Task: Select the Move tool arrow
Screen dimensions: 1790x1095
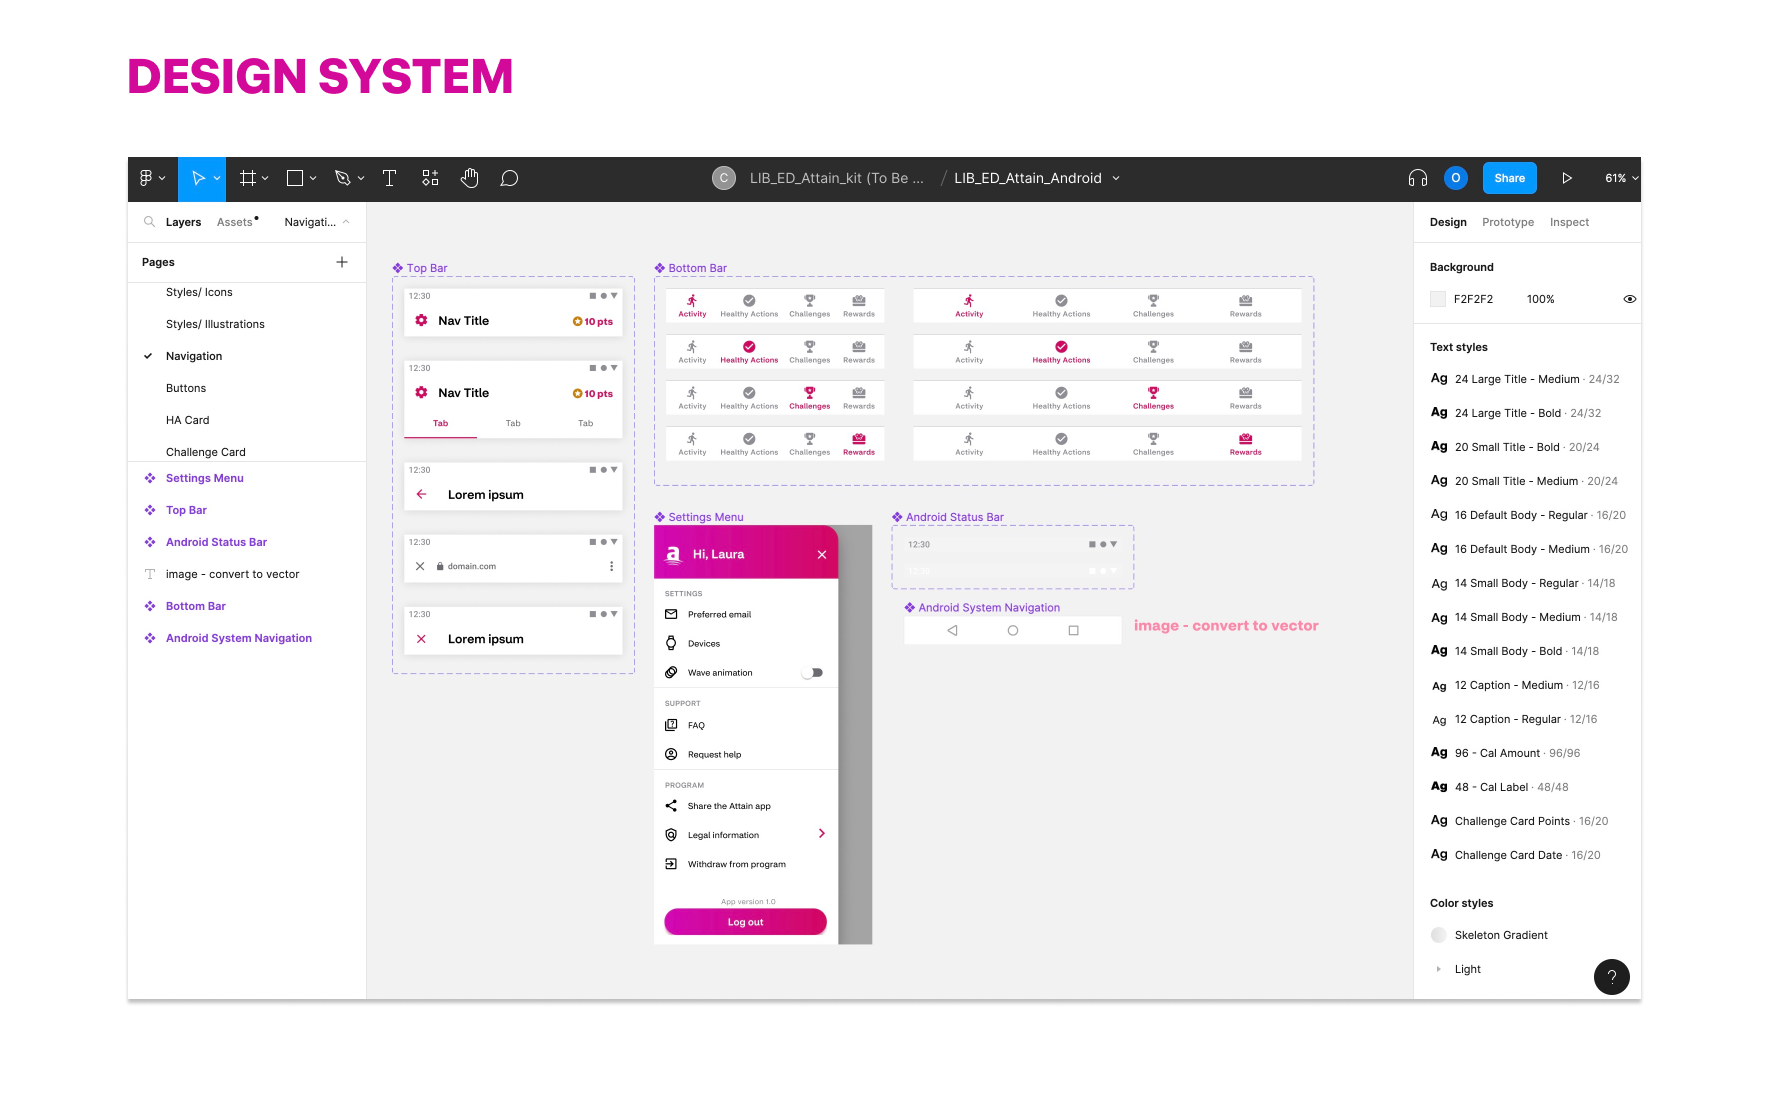Action: point(198,178)
